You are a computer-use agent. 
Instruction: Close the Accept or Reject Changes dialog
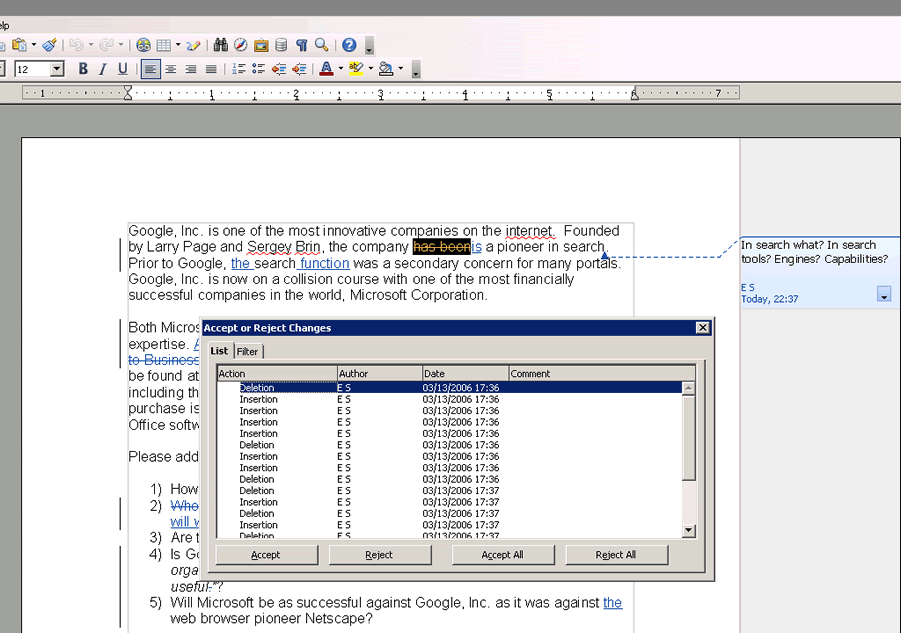[x=702, y=327]
